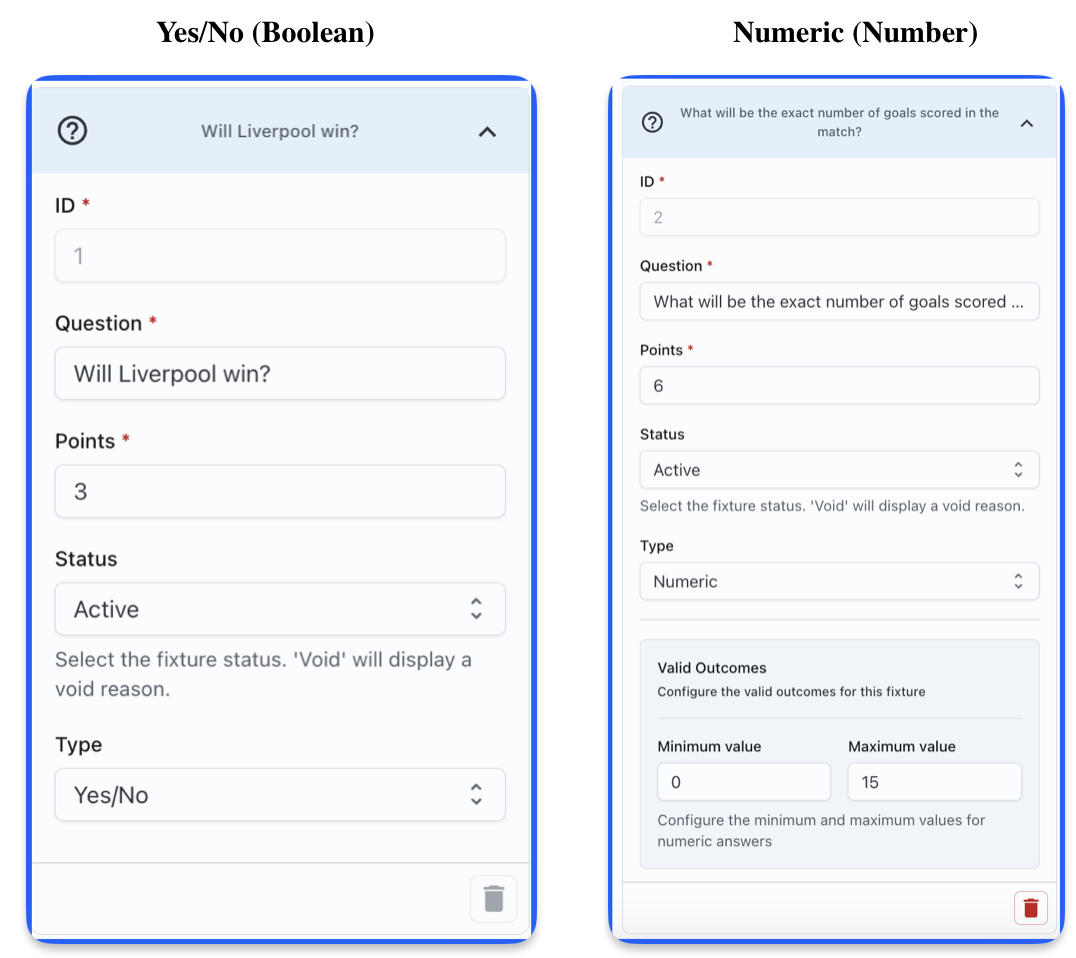The image size is (1076, 958).
Task: Click the disabled ID field showing 1
Action: [x=280, y=256]
